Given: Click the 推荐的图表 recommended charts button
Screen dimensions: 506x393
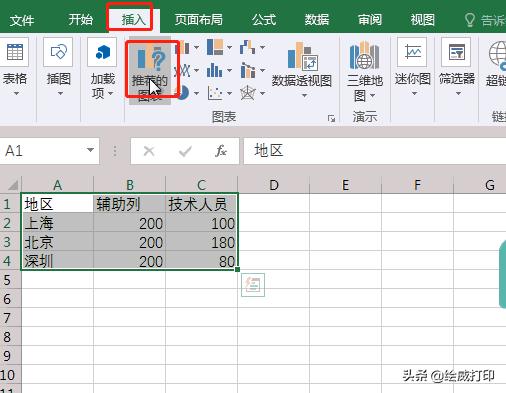Looking at the screenshot, I should coord(150,71).
